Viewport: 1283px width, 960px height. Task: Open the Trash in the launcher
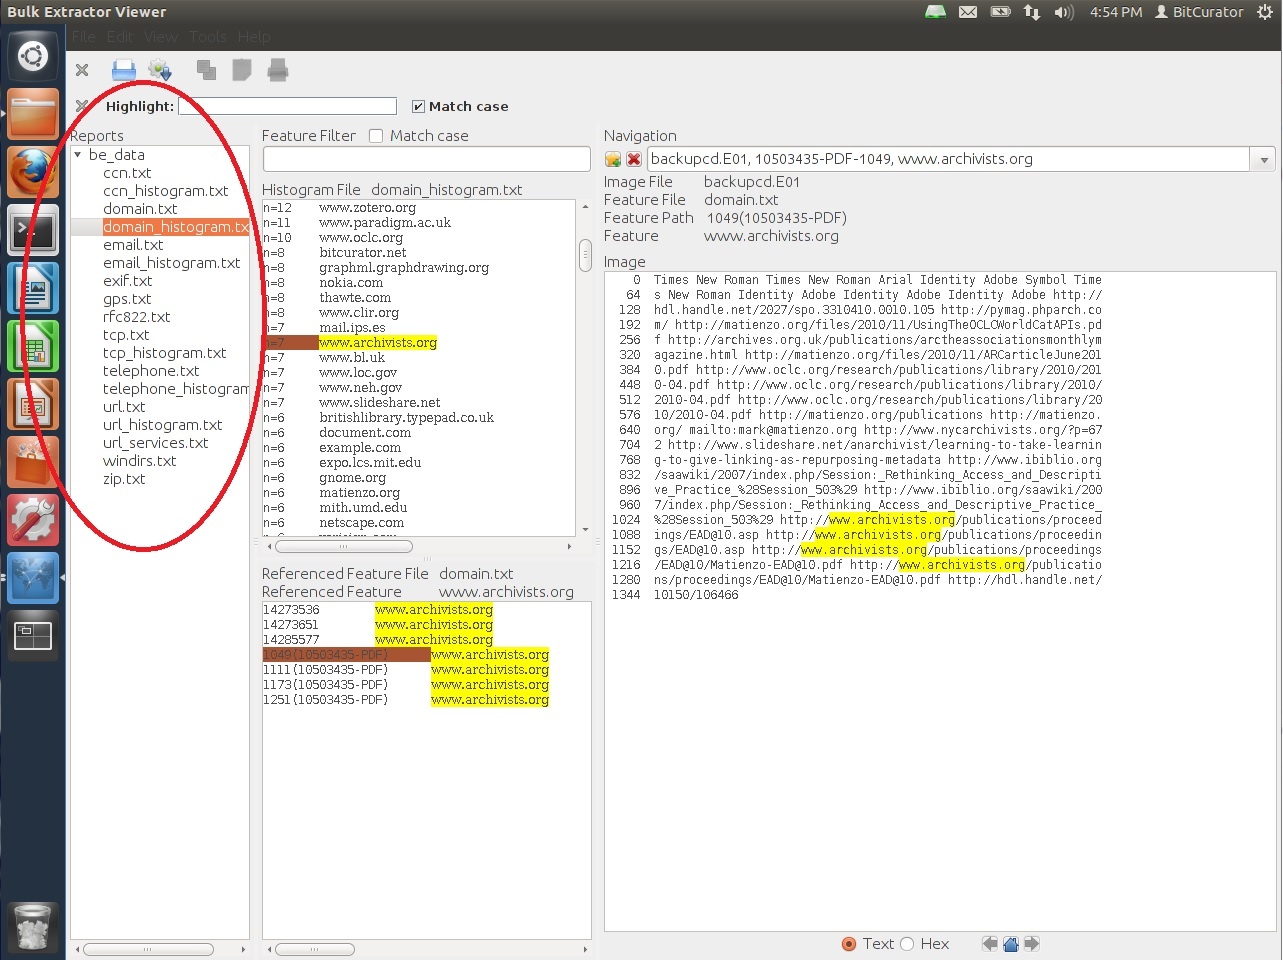click(33, 928)
